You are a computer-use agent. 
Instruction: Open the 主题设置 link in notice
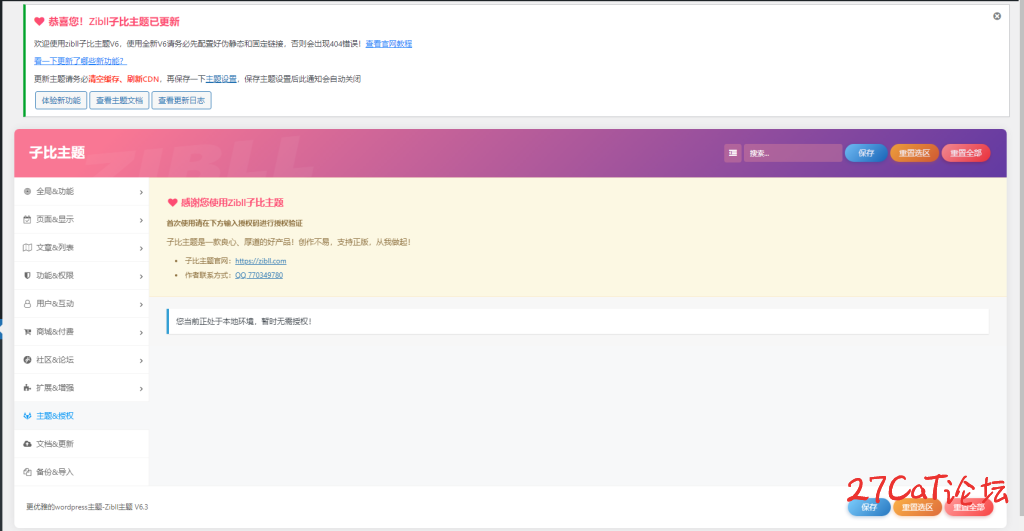point(221,79)
